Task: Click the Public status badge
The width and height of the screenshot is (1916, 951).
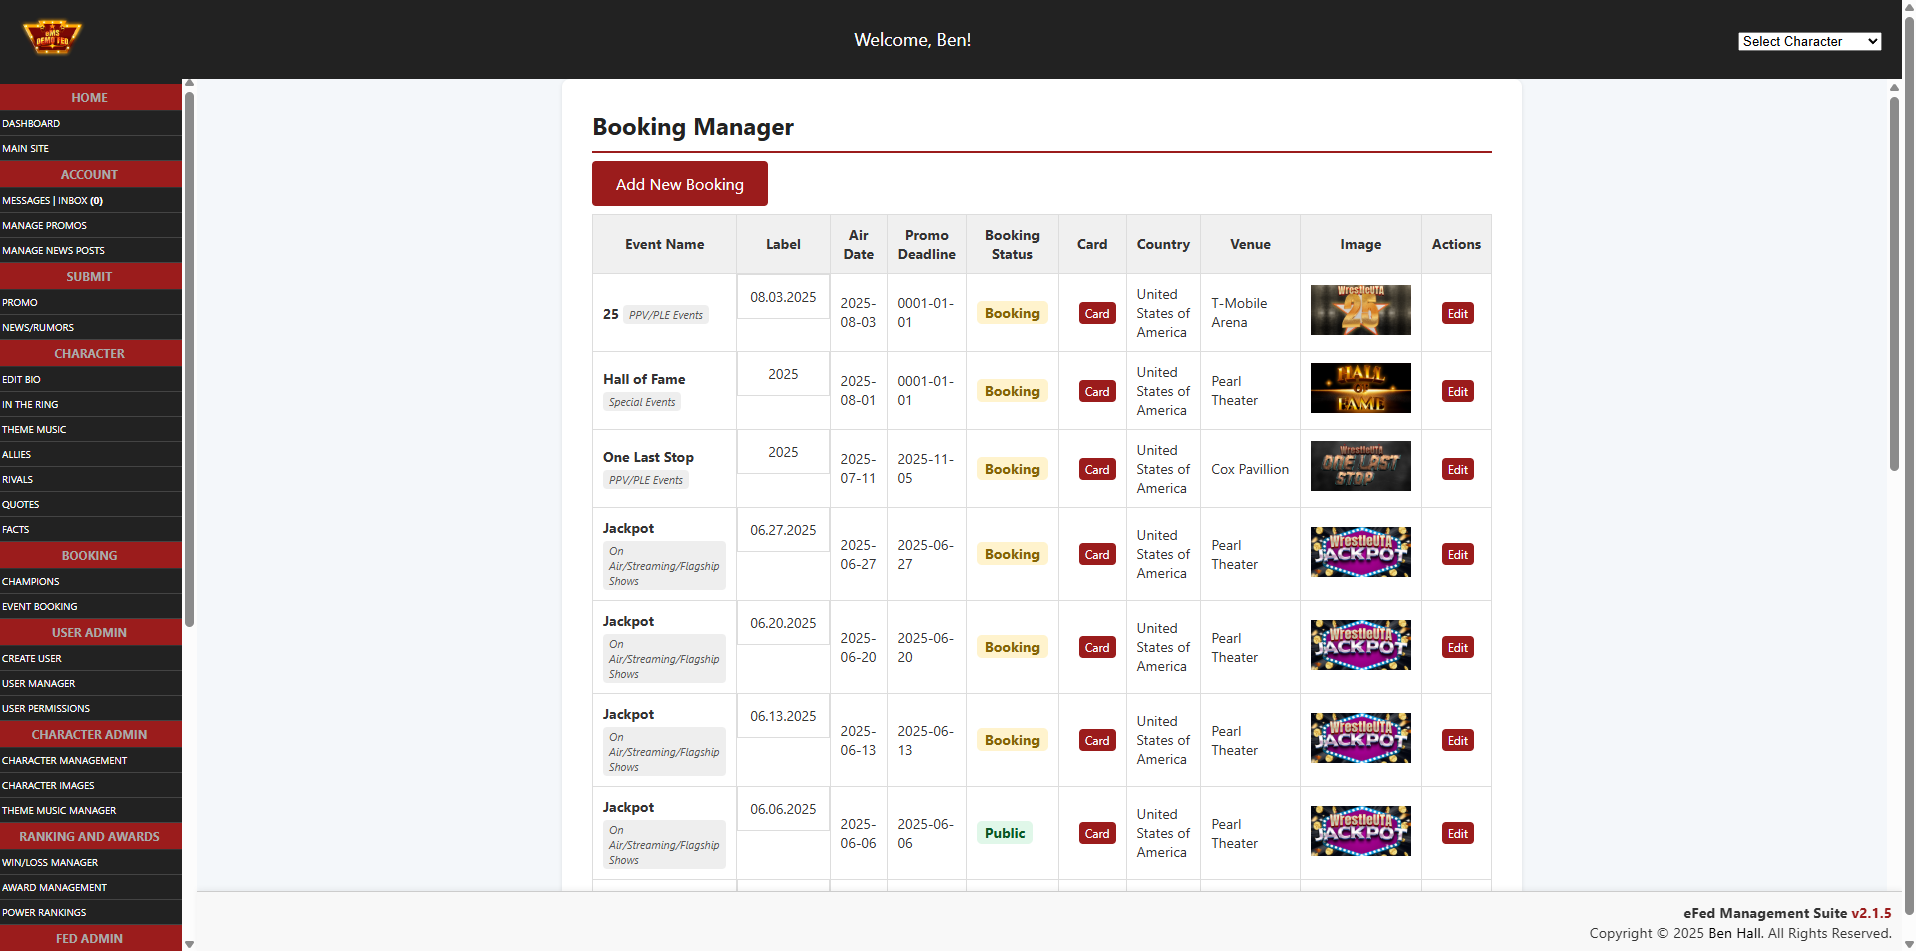Action: (x=1004, y=833)
